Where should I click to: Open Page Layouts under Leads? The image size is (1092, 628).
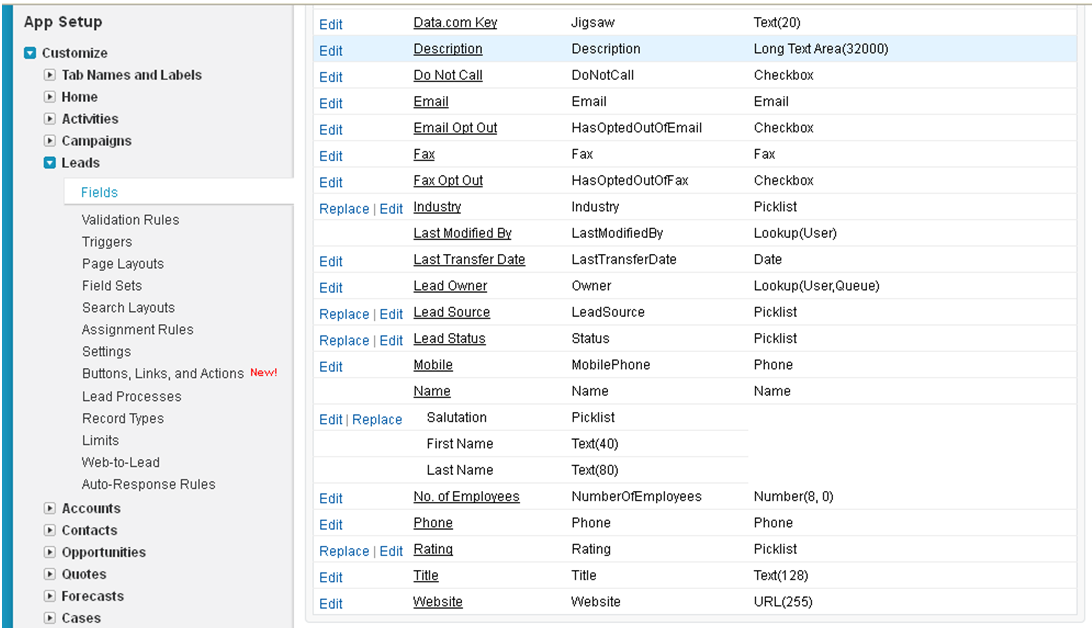tap(123, 264)
